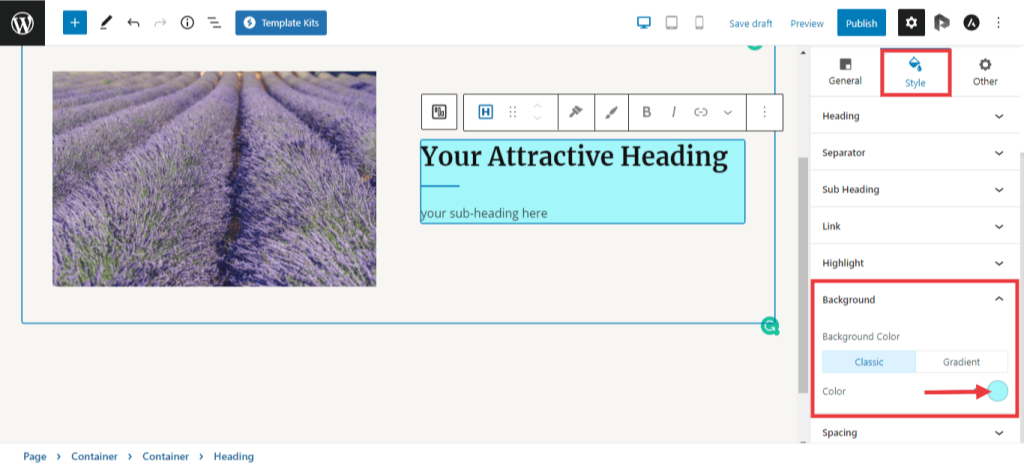
Task: Click the Save draft link
Action: tap(751, 23)
